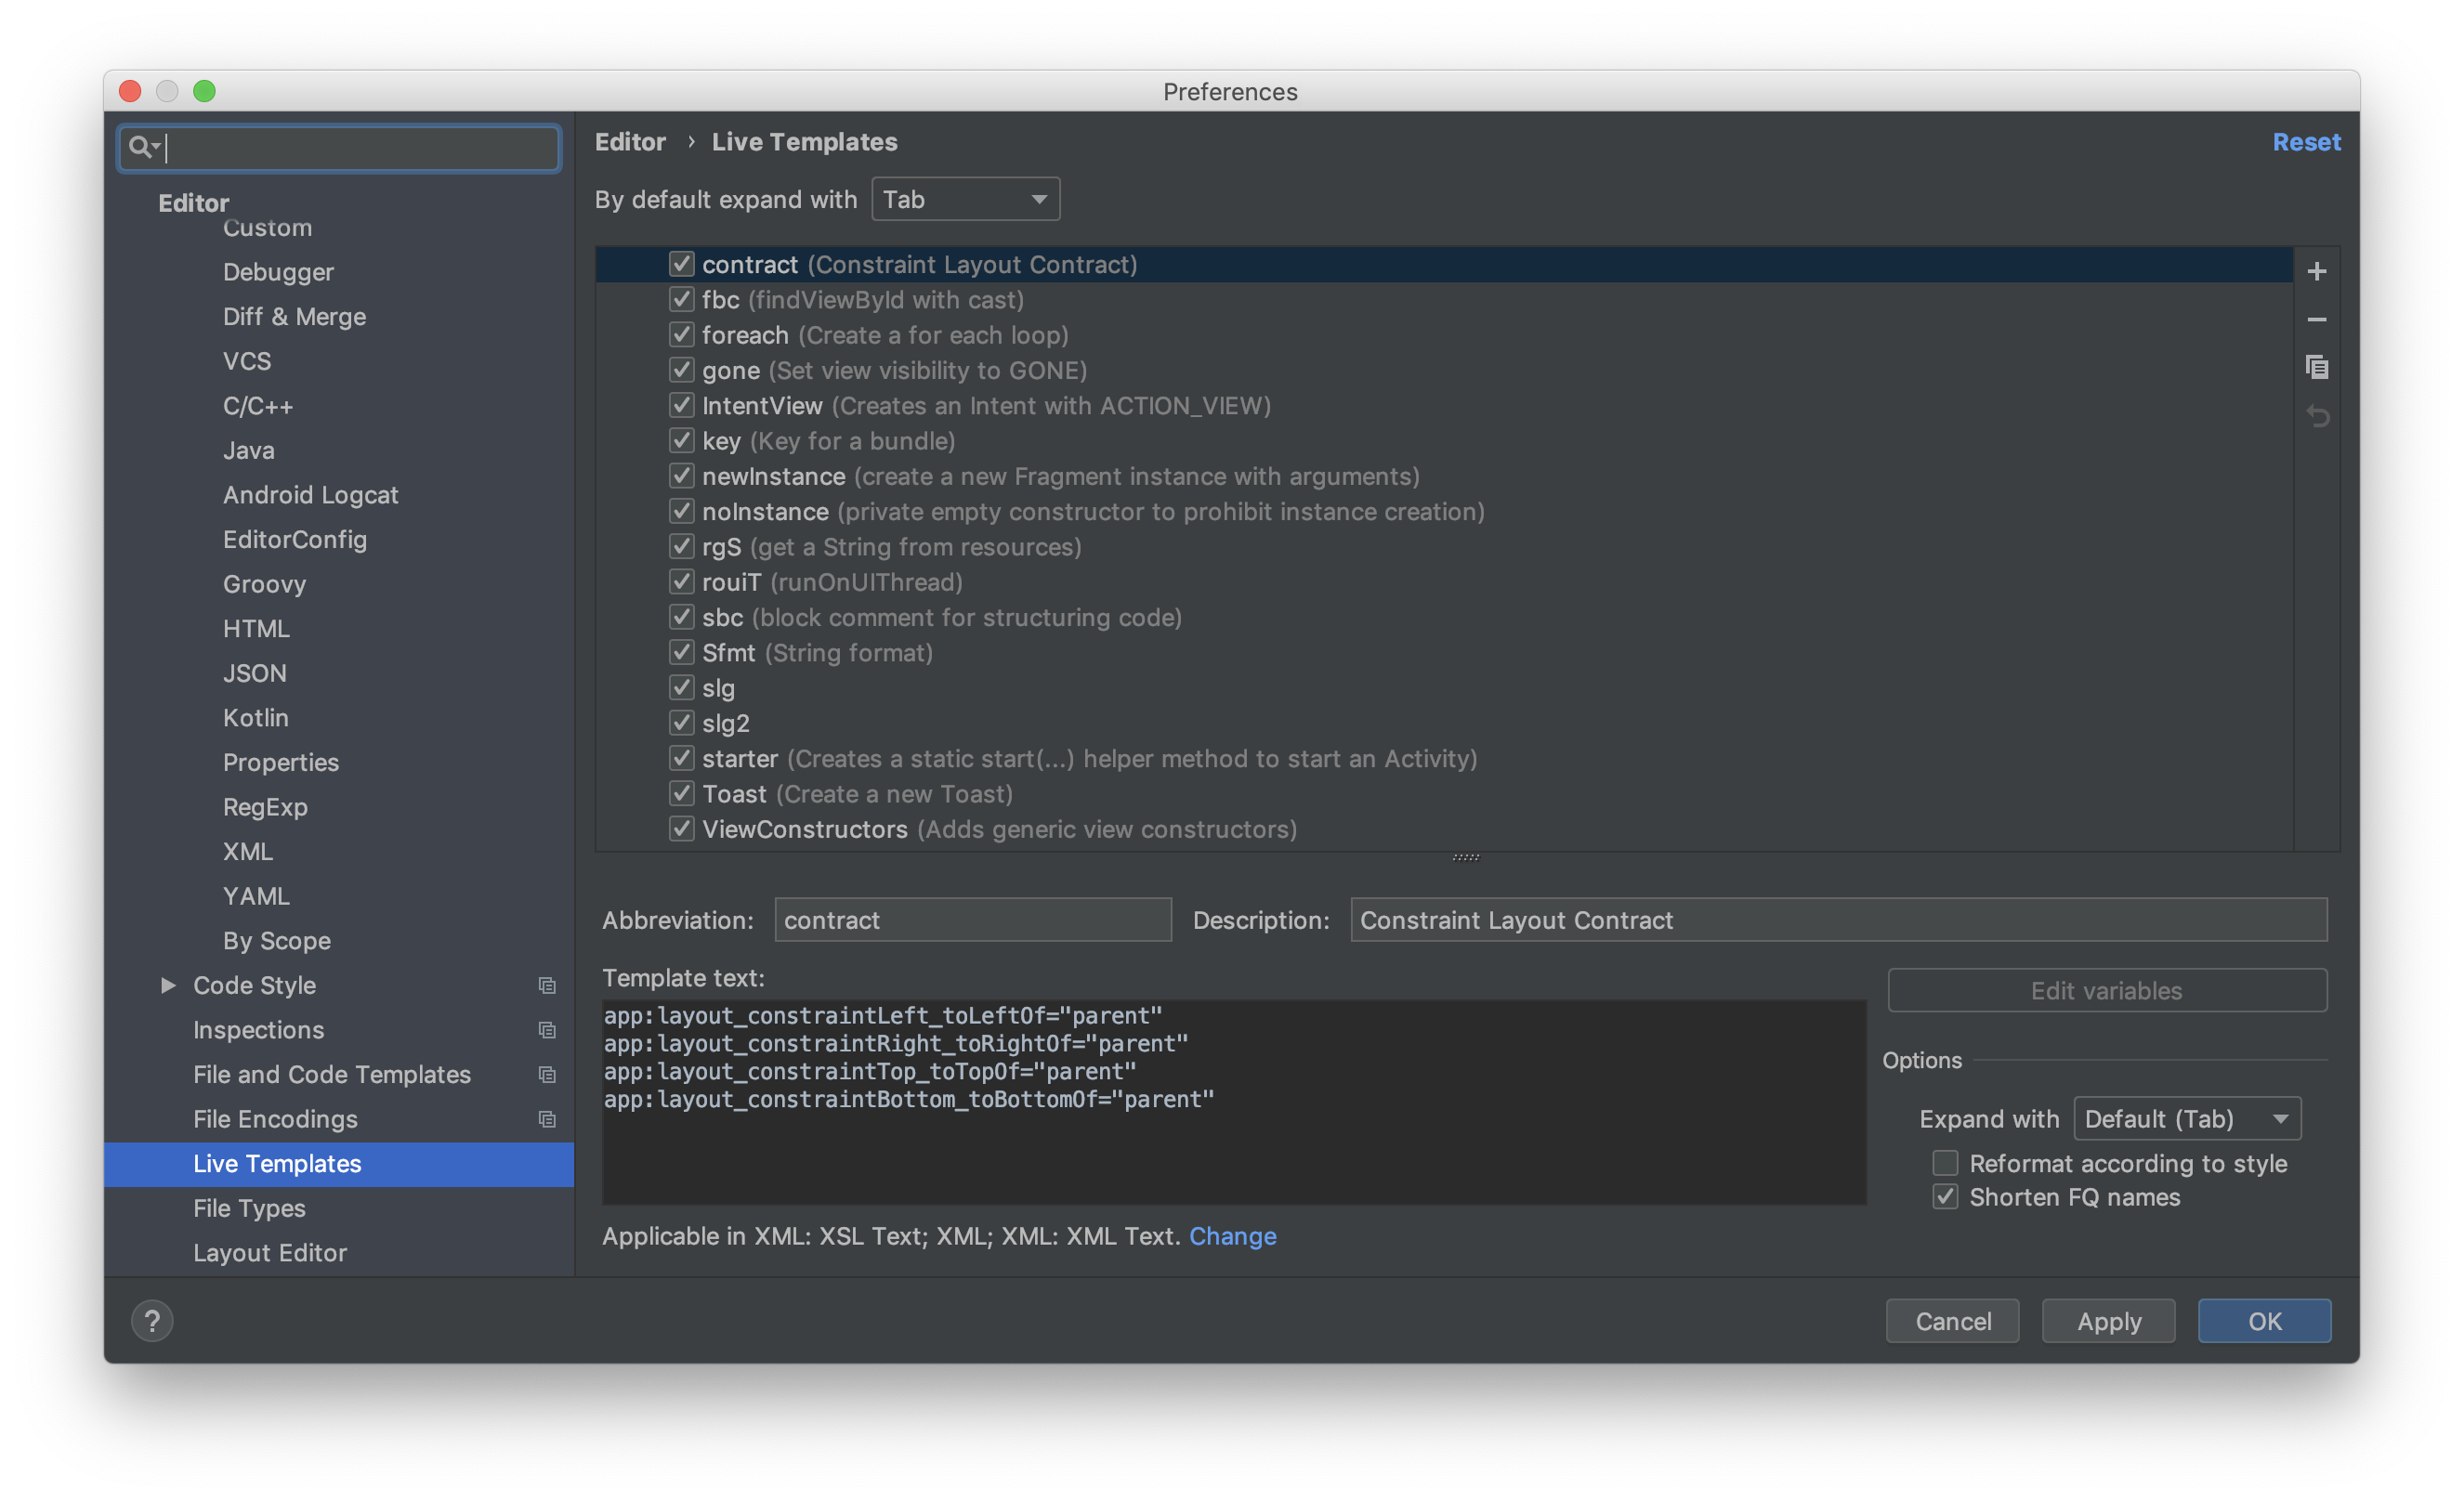Viewport: 2464px width, 1501px height.
Task: Expand the Code Style tree node
Action: pos(168,985)
